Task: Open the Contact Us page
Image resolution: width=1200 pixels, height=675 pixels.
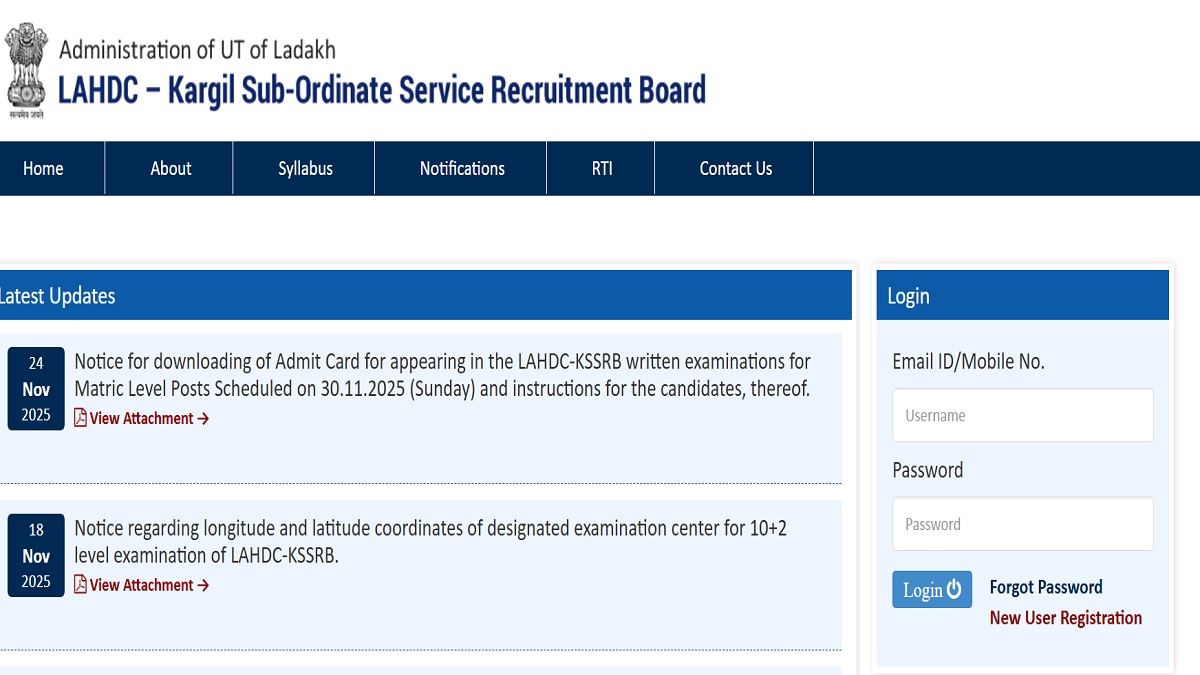Action: tap(735, 168)
